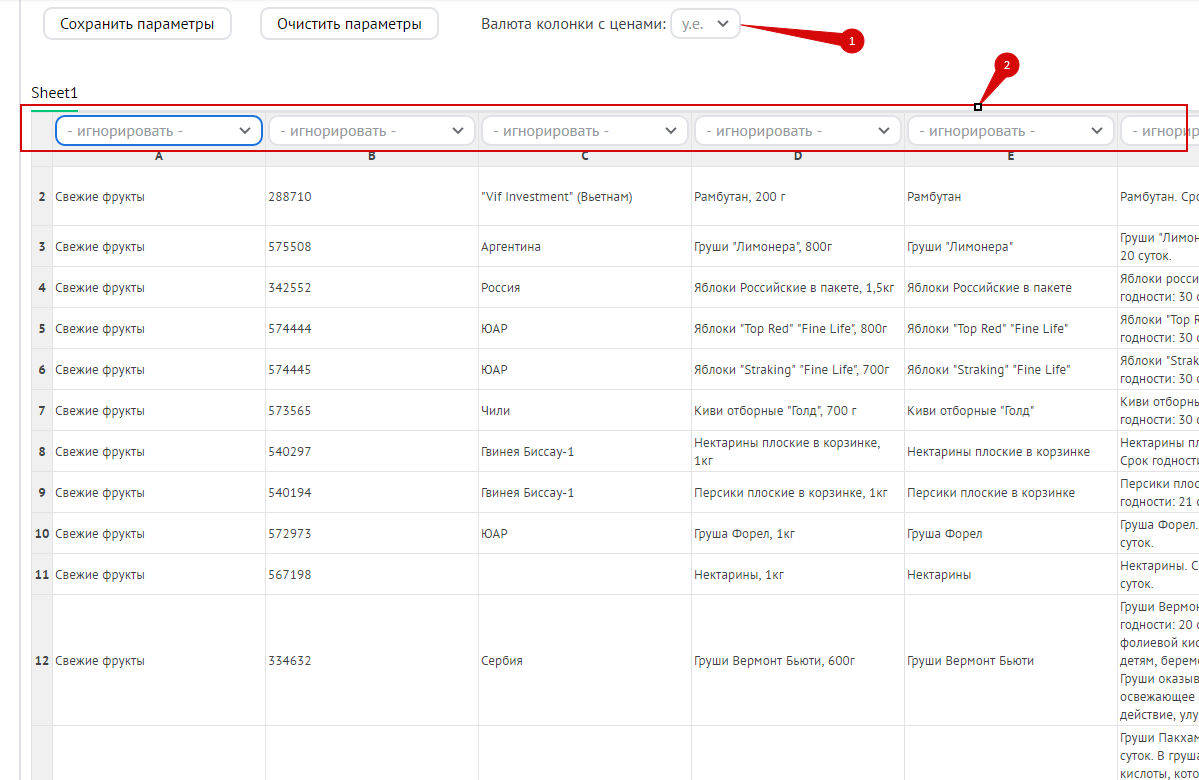Click the cell with code 288710
The image size is (1199, 780).
372,197
